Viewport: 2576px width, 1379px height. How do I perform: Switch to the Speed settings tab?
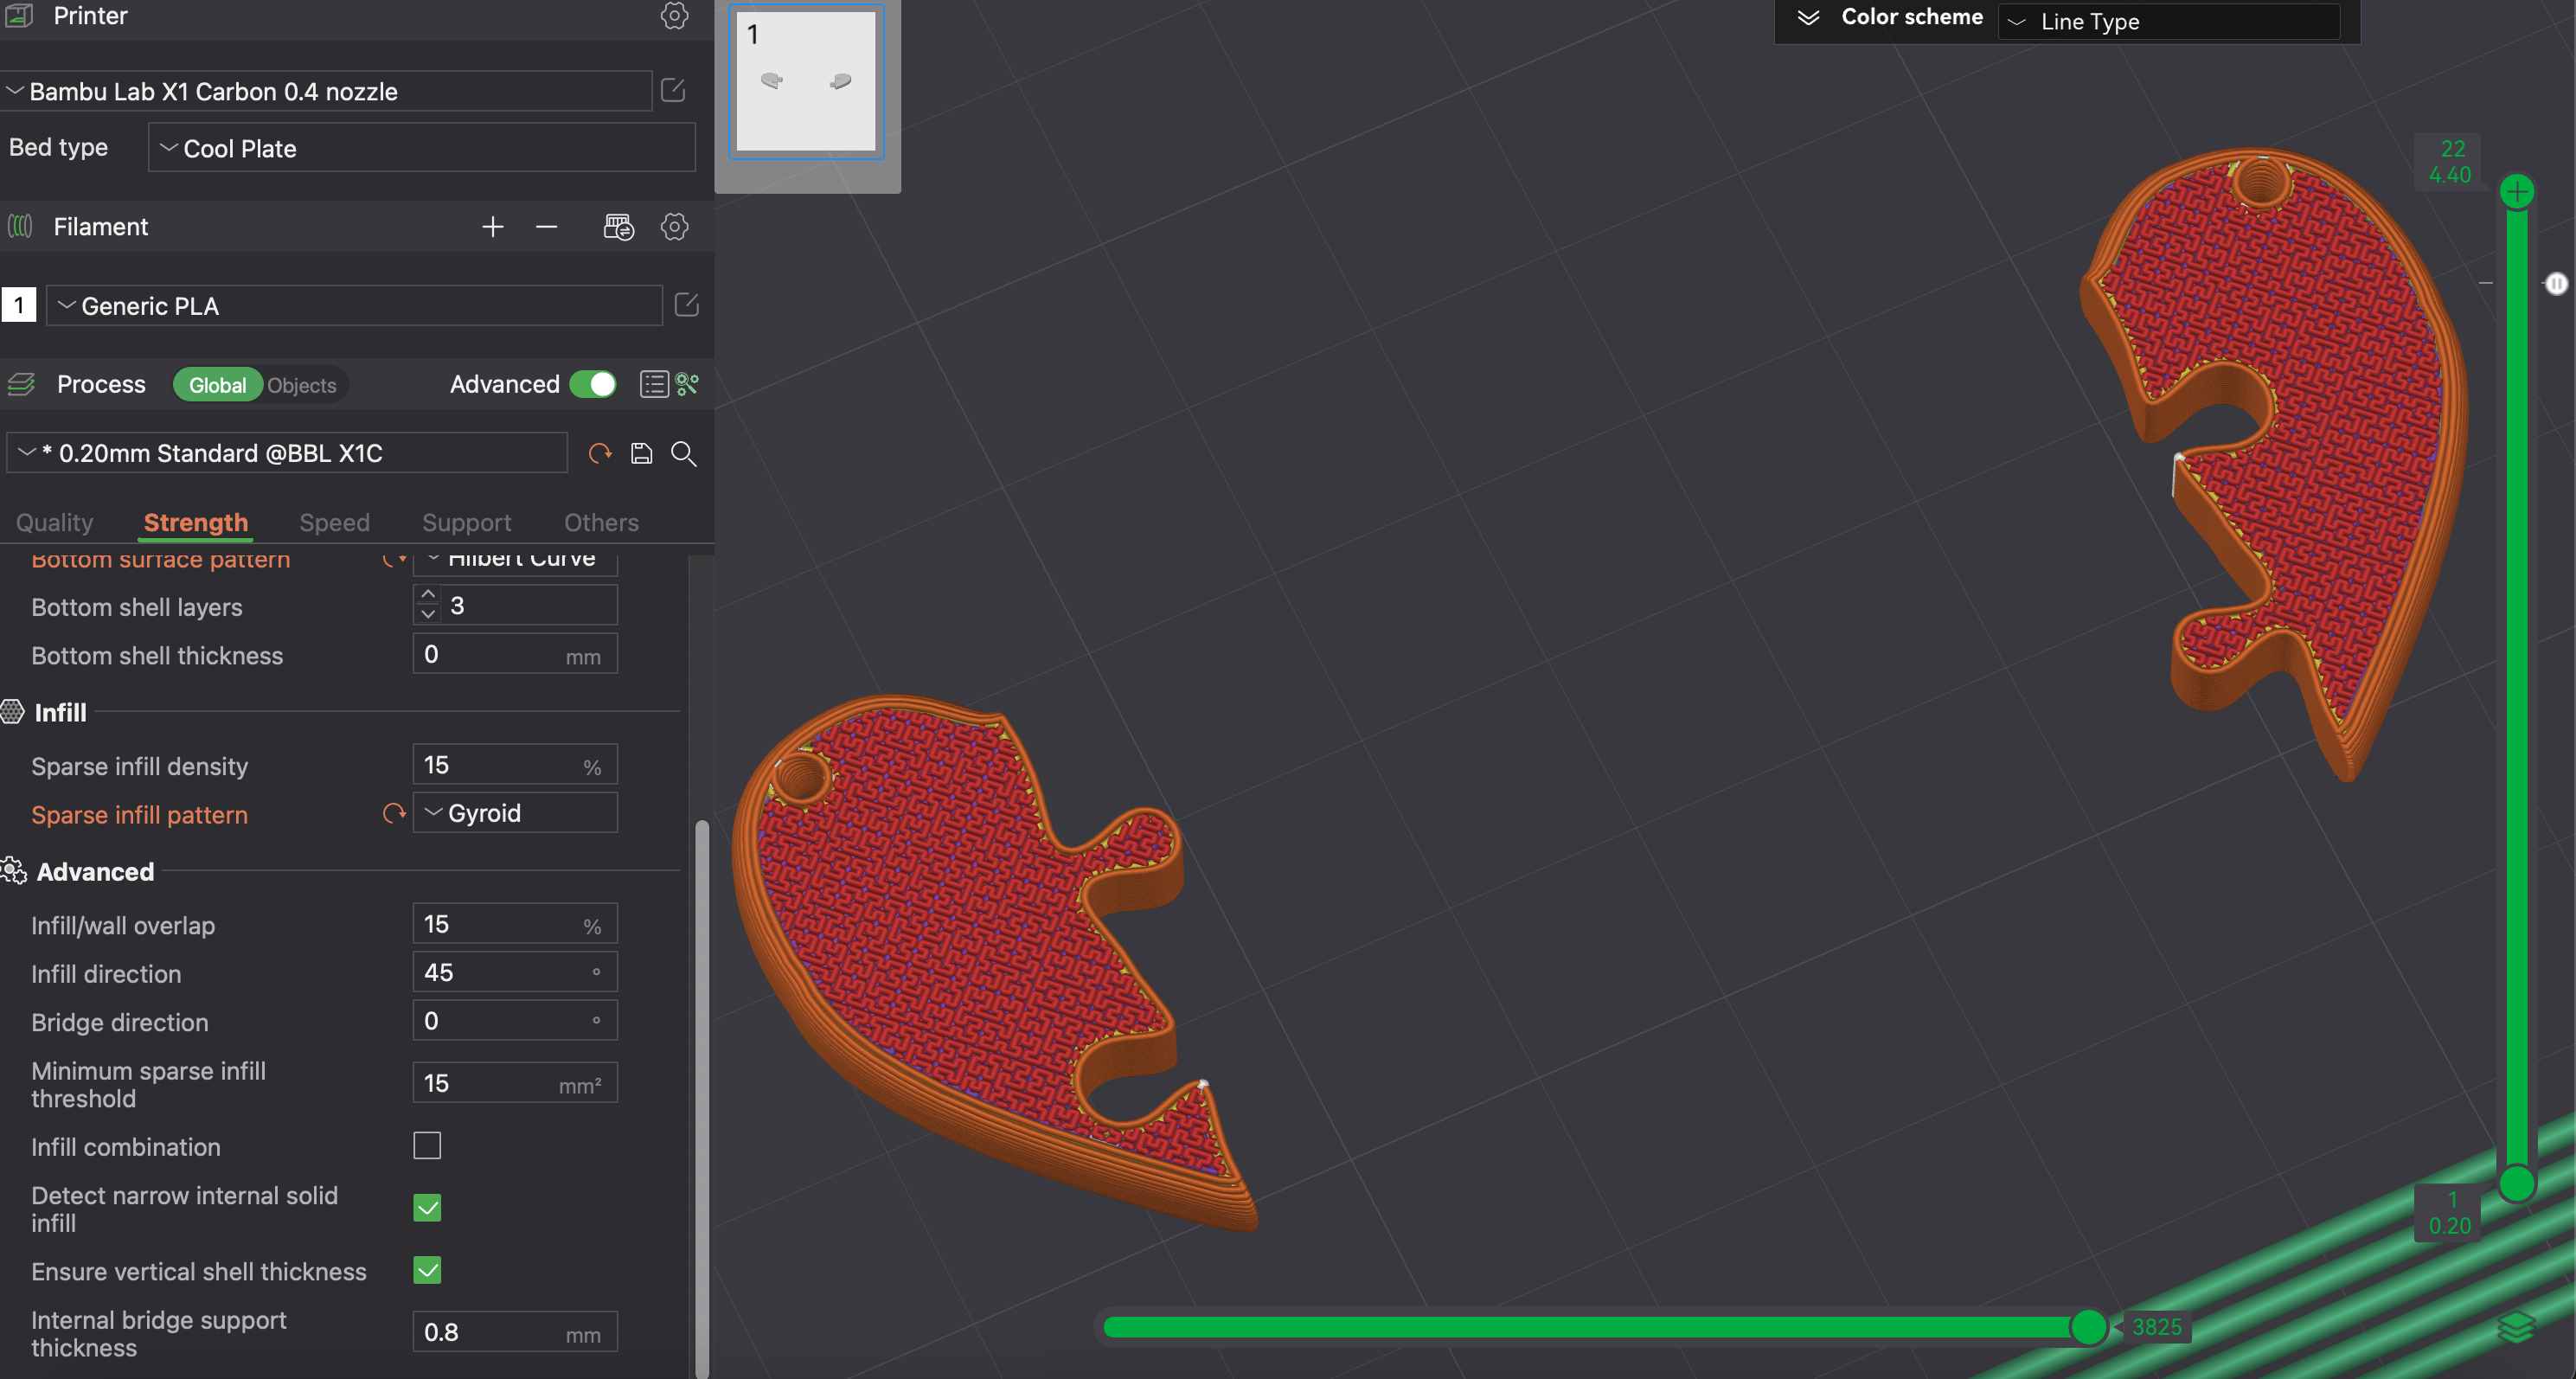click(x=334, y=522)
